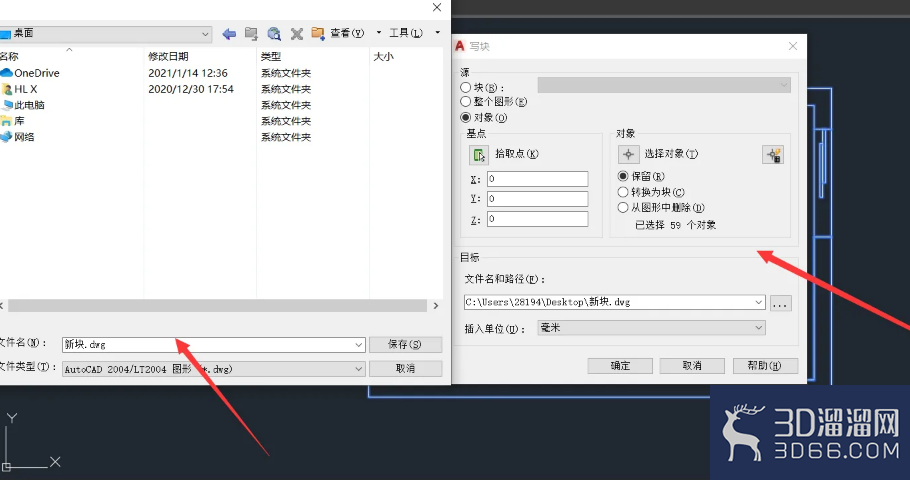Click the back arrow icon in file dialog
This screenshot has height=480, width=910.
[229, 34]
